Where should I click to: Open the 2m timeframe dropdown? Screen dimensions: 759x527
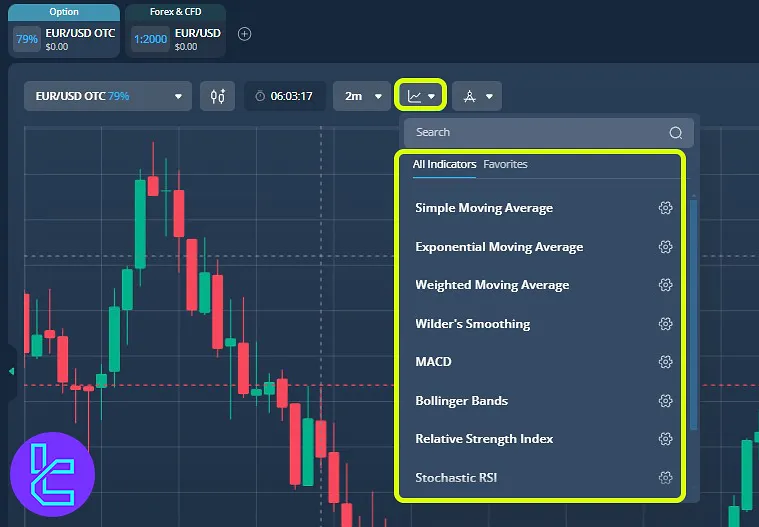tap(362, 96)
